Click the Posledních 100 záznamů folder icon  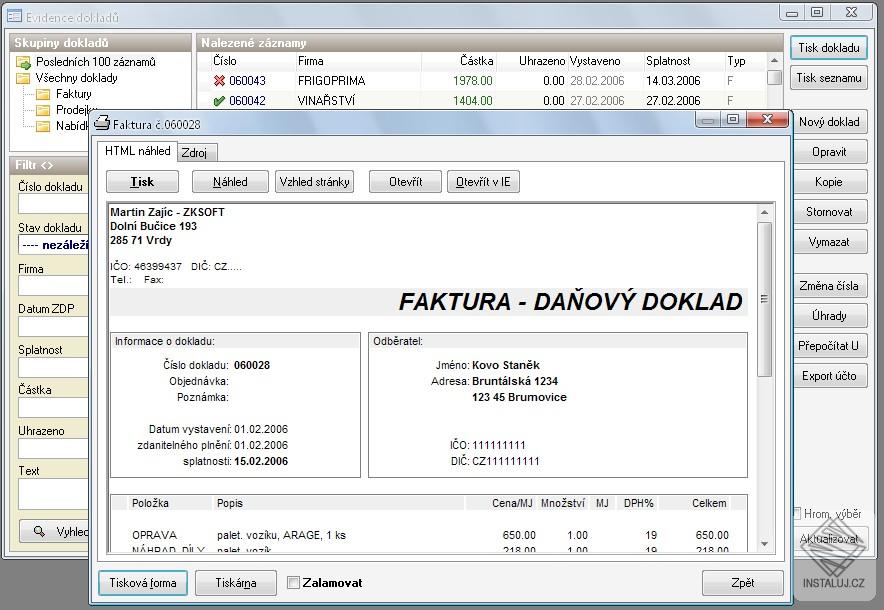tap(24, 62)
